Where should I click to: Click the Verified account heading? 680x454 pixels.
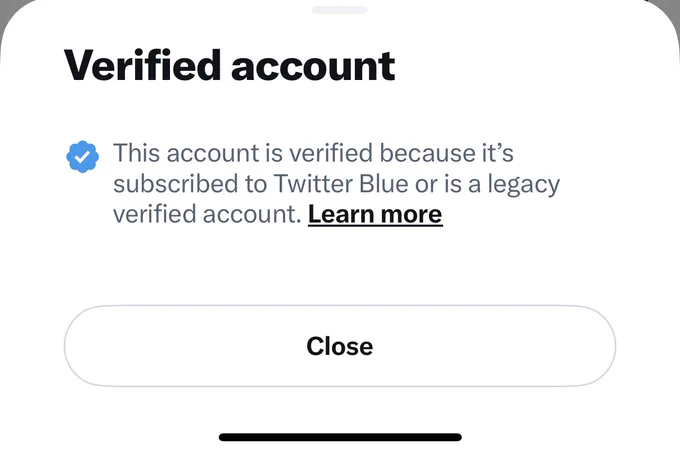[x=229, y=65]
